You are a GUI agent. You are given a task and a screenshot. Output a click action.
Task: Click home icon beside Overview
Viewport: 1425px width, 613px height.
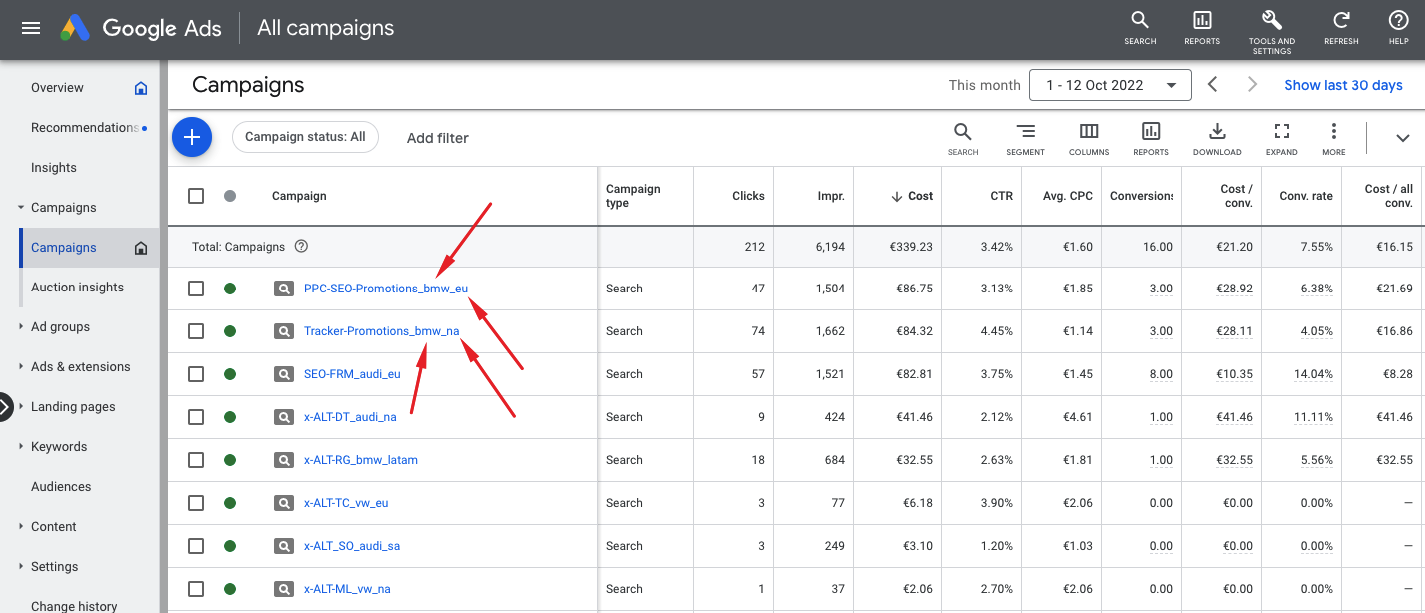[141, 88]
